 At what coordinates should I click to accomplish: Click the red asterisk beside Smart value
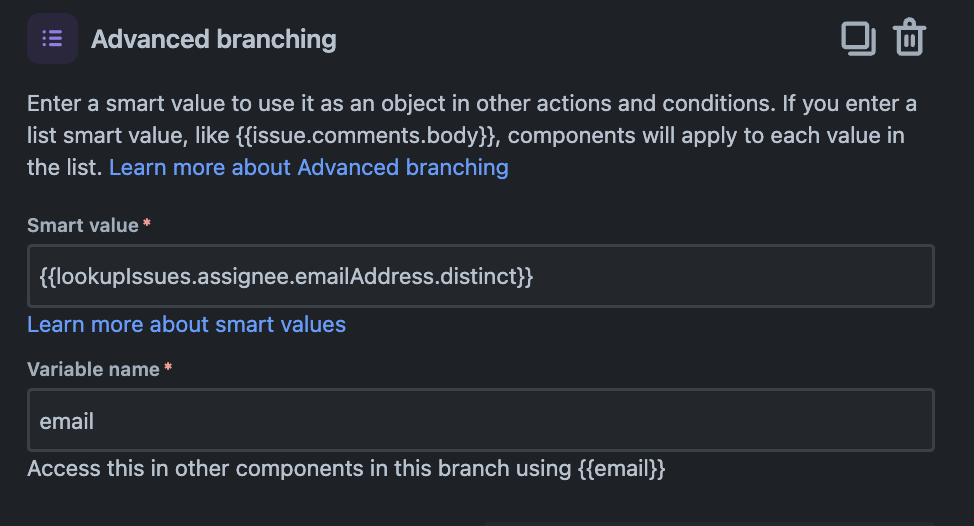pyautogui.click(x=147, y=222)
